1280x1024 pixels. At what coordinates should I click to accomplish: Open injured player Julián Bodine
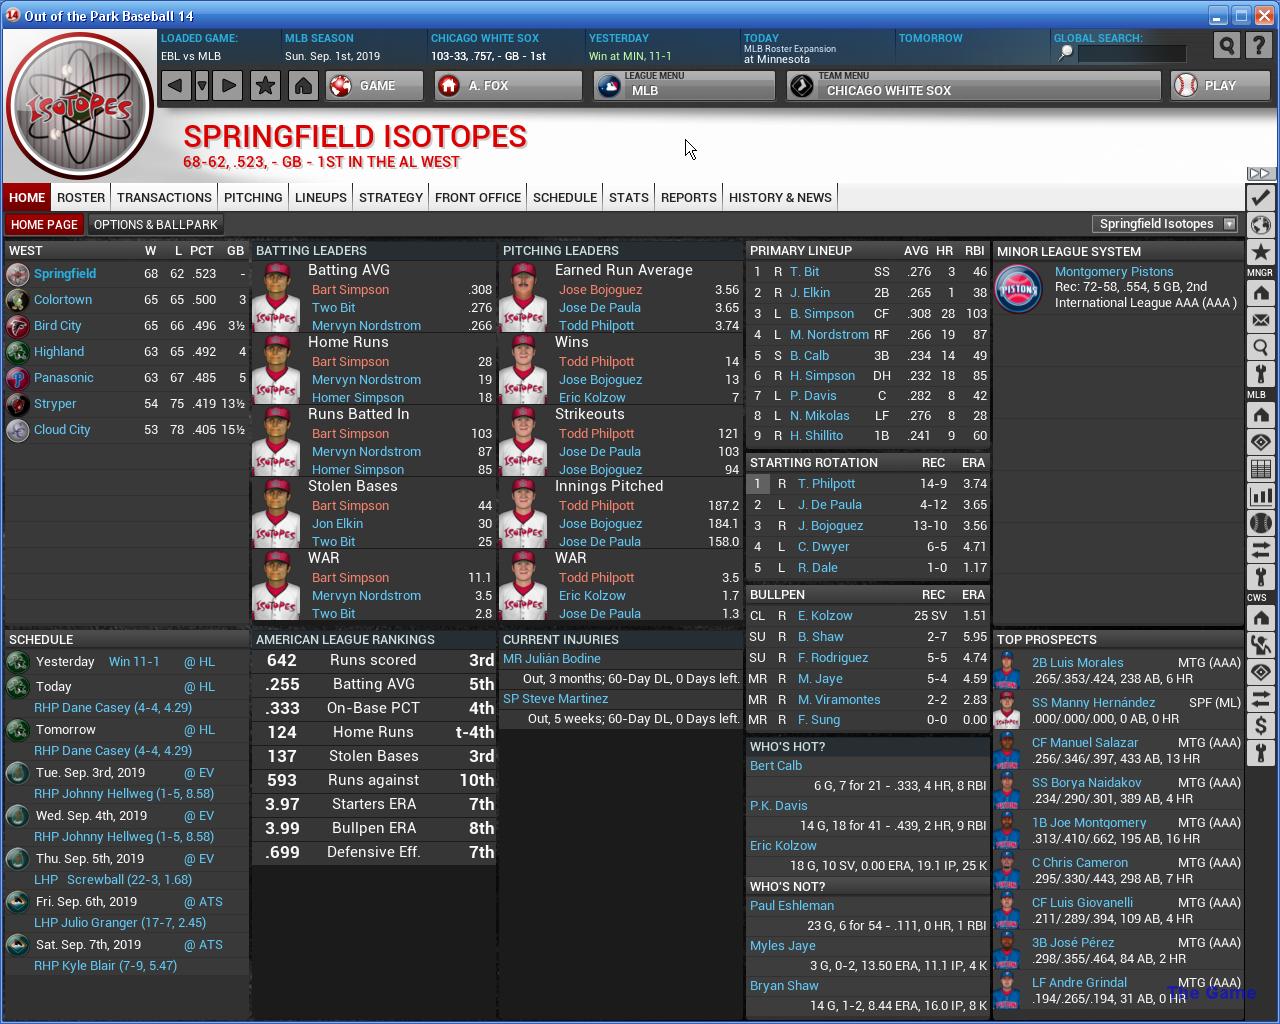click(552, 658)
